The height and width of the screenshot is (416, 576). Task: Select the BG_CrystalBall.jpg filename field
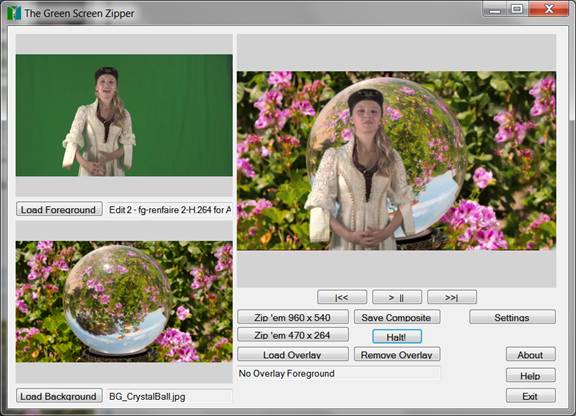click(169, 396)
